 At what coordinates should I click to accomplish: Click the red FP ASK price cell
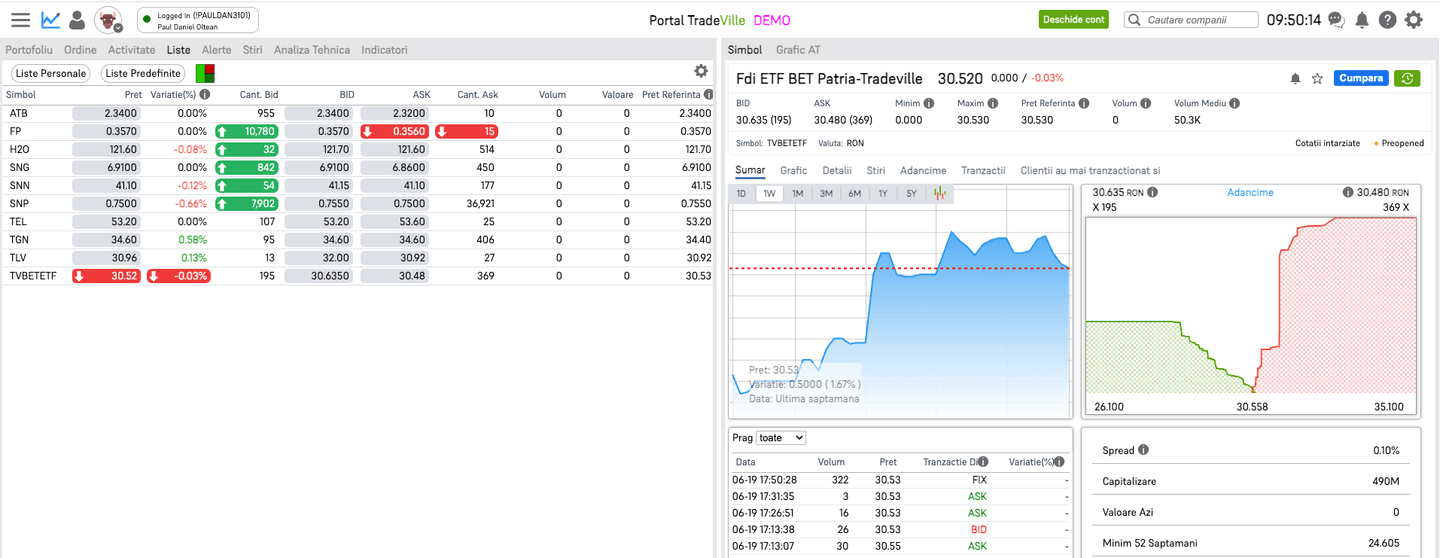pos(395,131)
